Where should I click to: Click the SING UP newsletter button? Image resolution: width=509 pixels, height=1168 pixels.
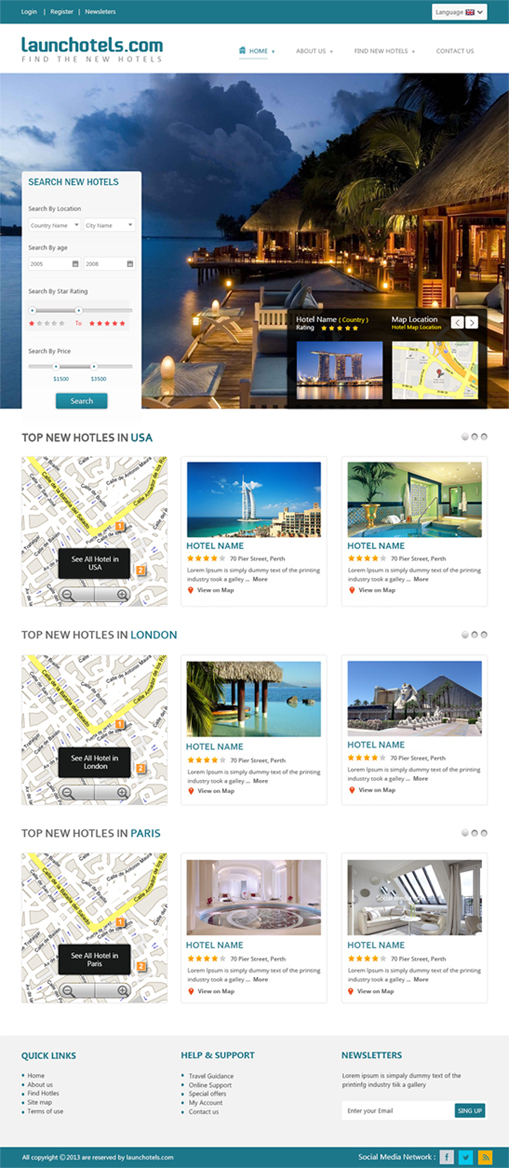click(470, 1111)
